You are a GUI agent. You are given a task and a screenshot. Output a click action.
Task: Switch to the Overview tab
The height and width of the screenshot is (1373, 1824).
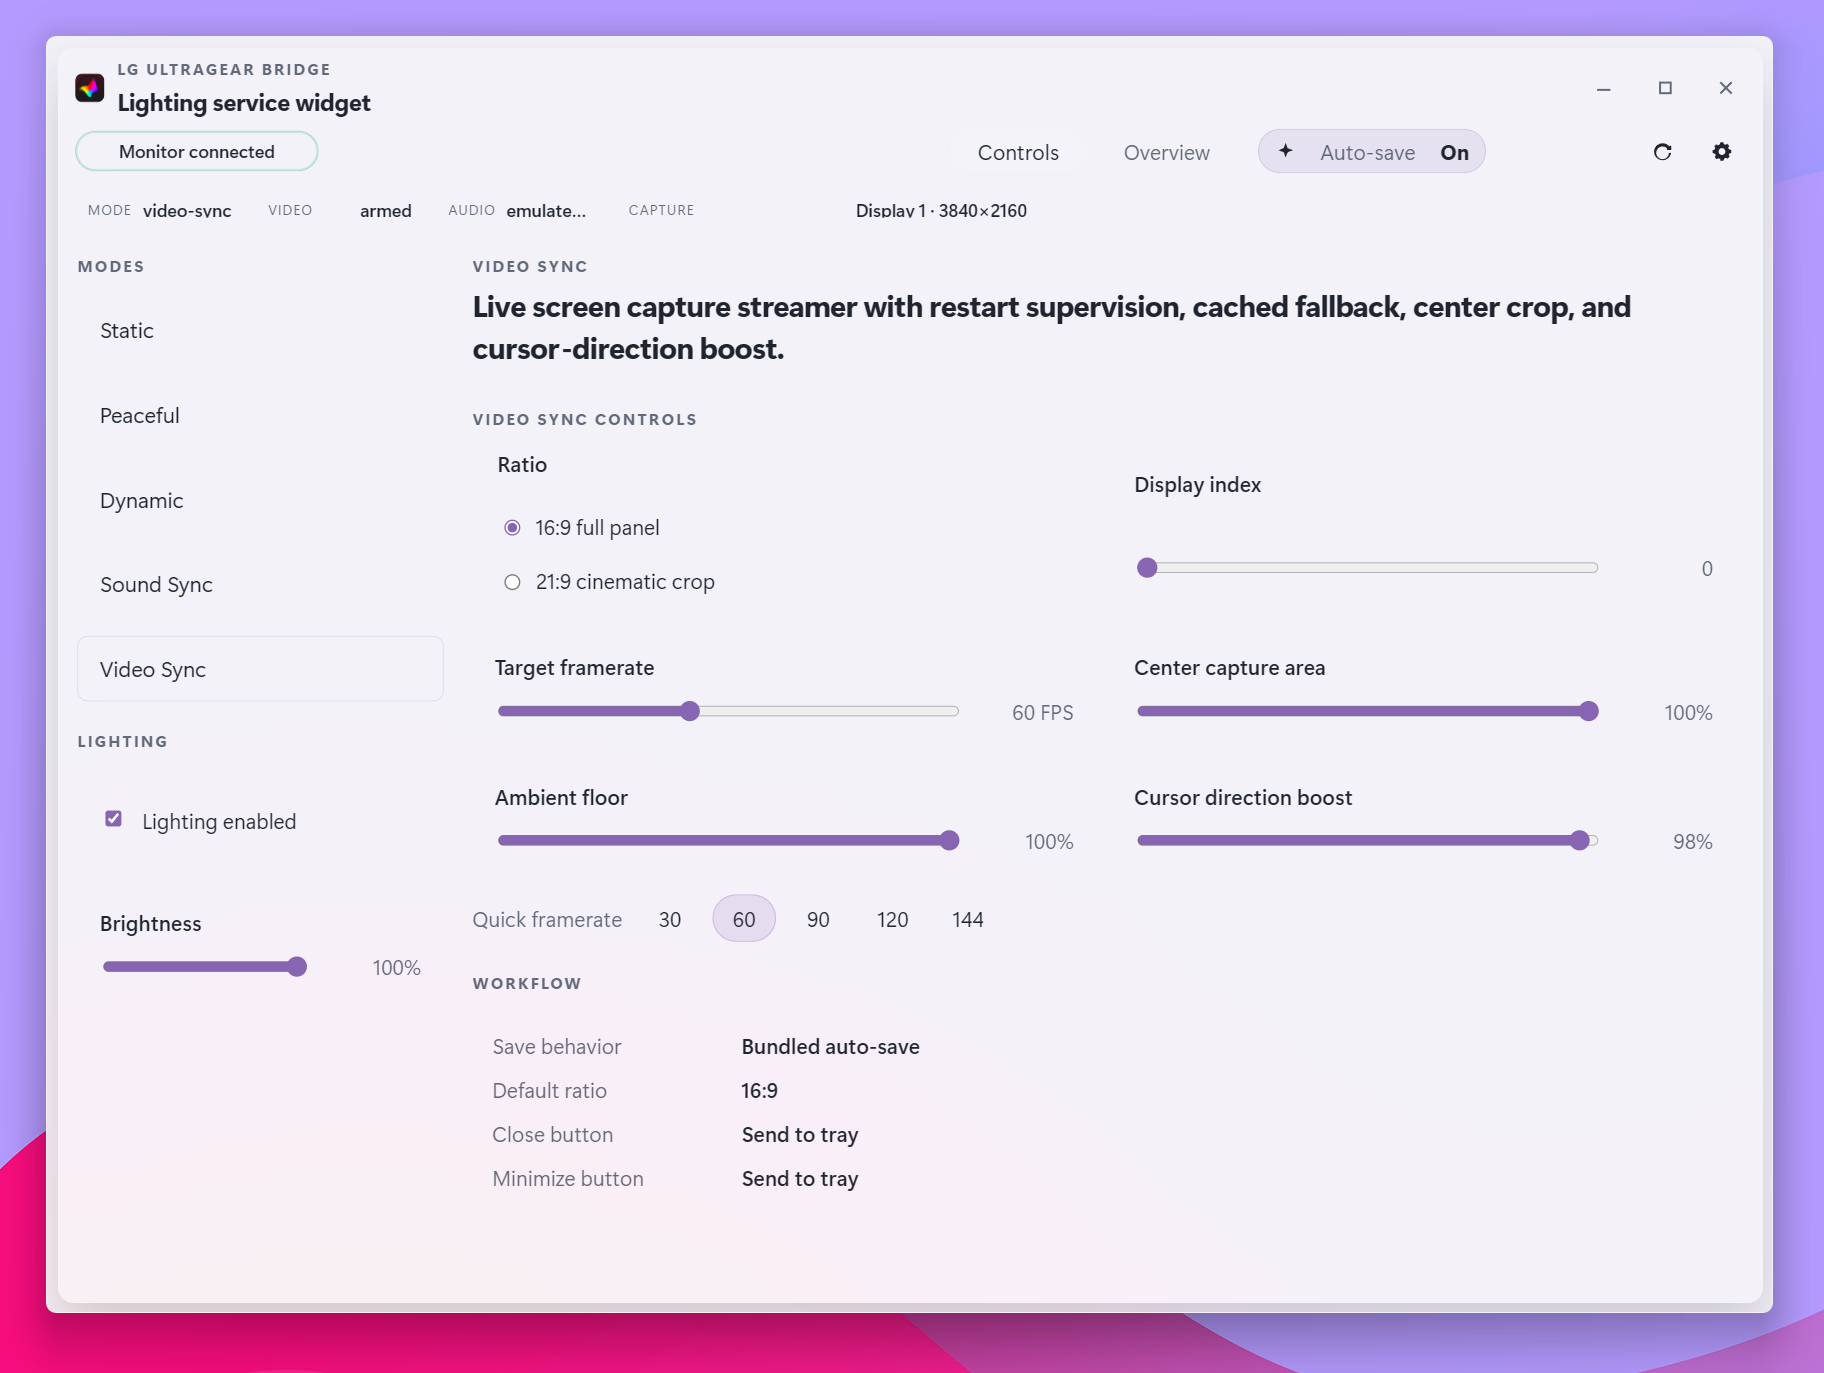(1166, 152)
